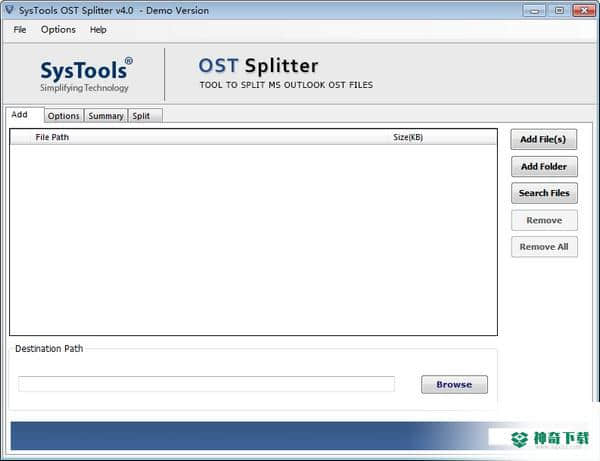Screen dimensions: 600x461
Task: Click the File Path column header
Action: coord(52,137)
